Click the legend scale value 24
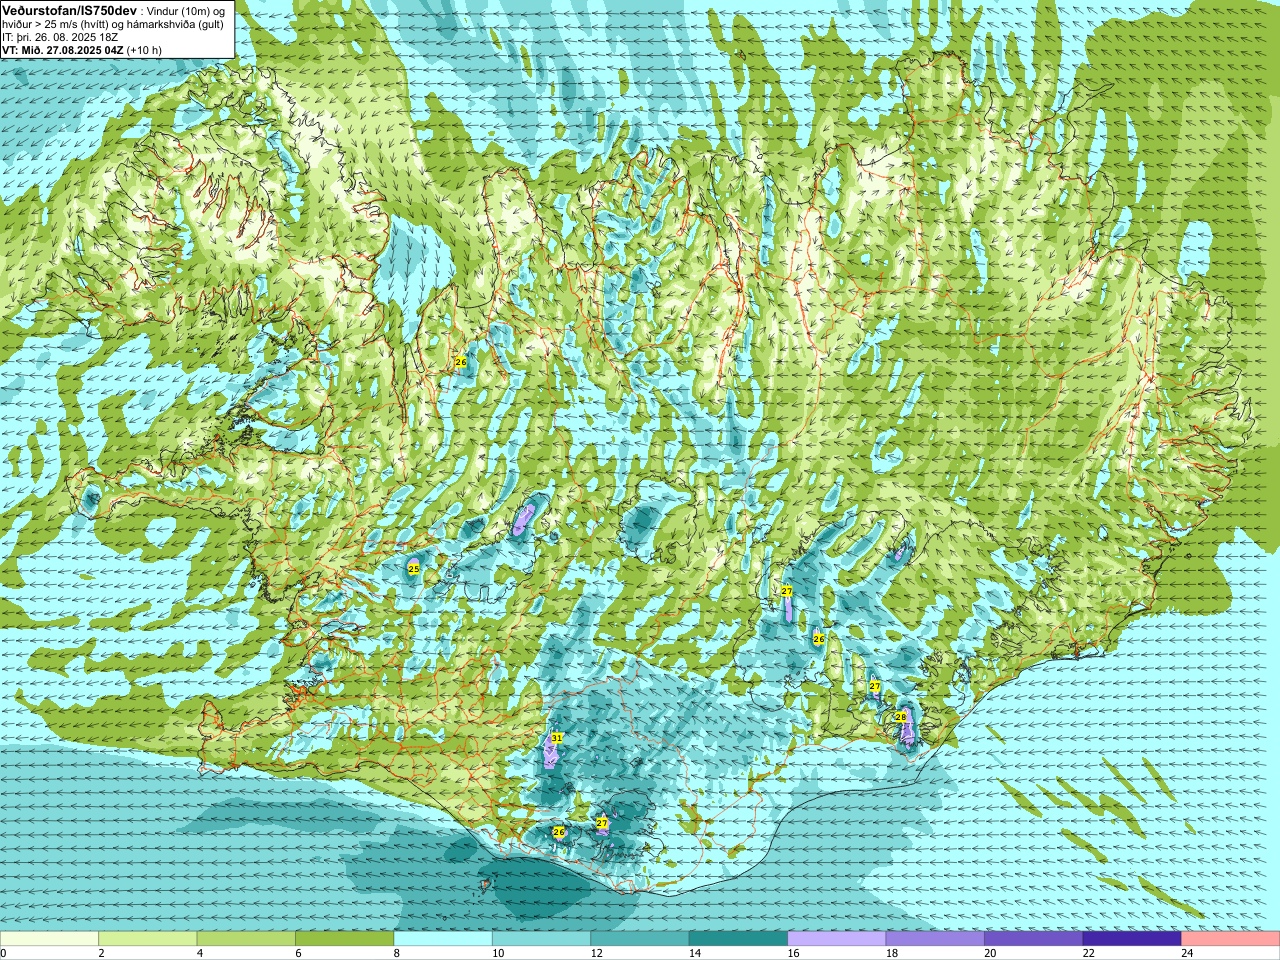The width and height of the screenshot is (1280, 960). pos(1187,953)
